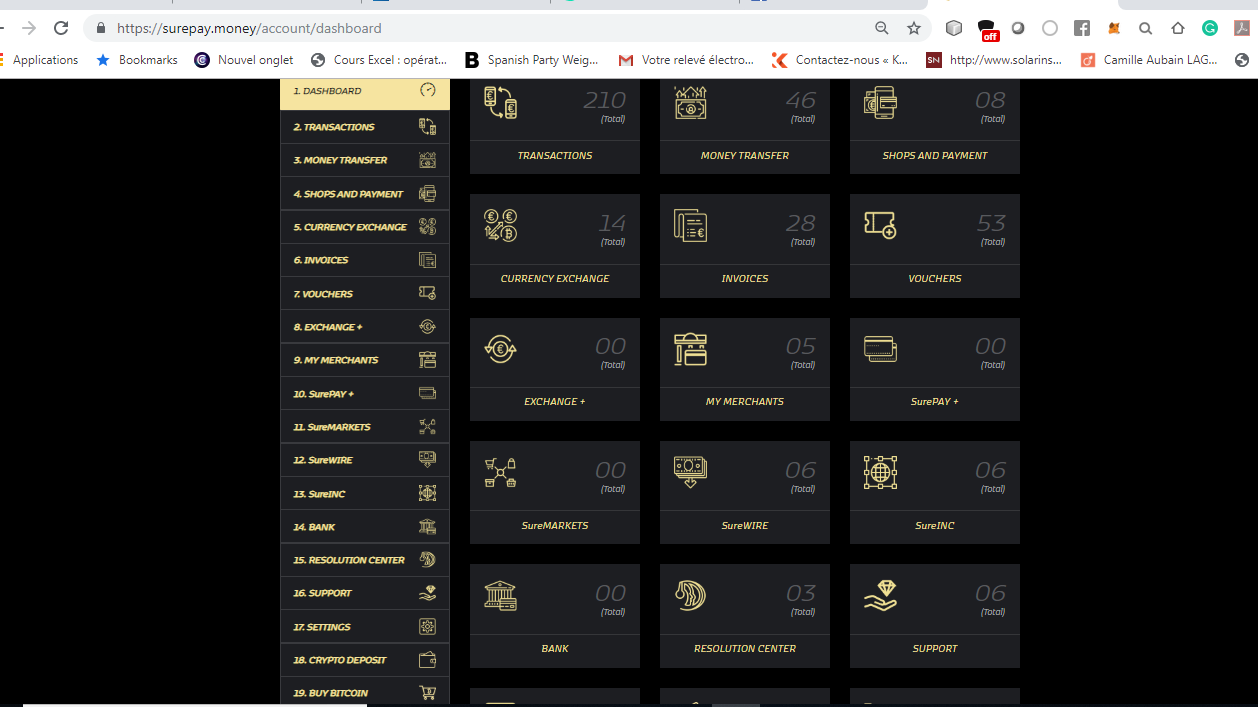Screen dimensions: 1258x707
Task: Click the Resolution Center sidebar icon
Action: pos(428,560)
